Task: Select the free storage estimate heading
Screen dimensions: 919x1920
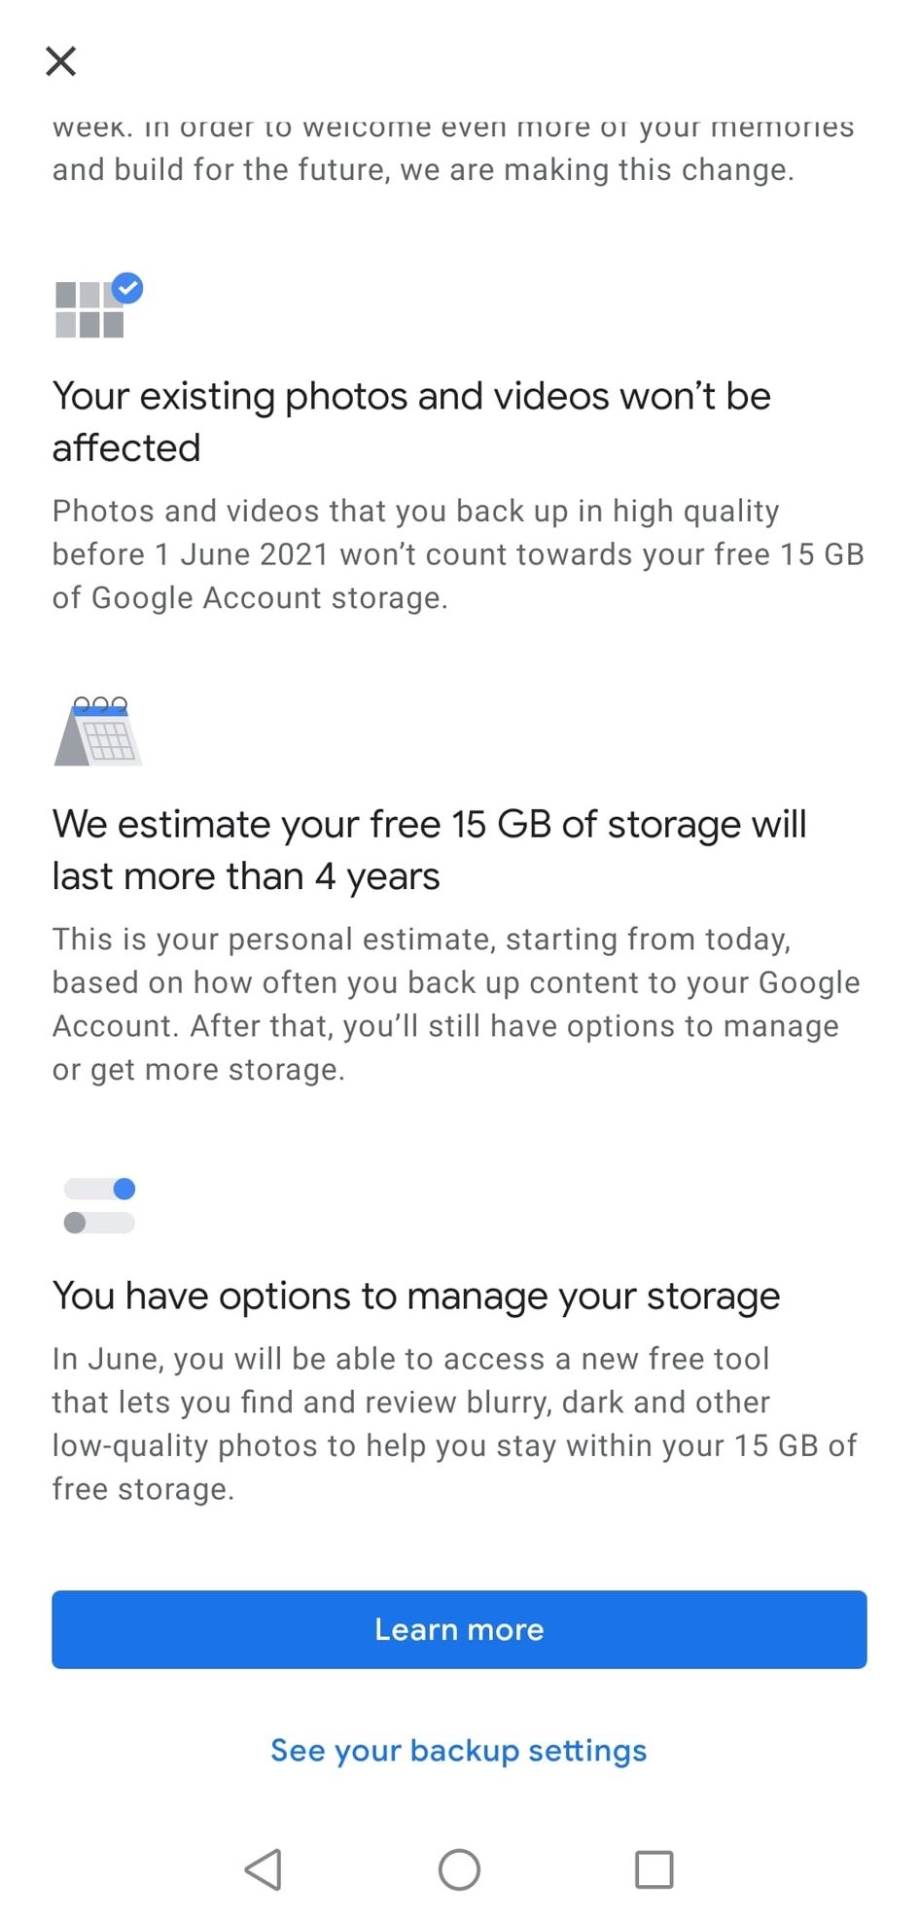Action: [x=430, y=850]
